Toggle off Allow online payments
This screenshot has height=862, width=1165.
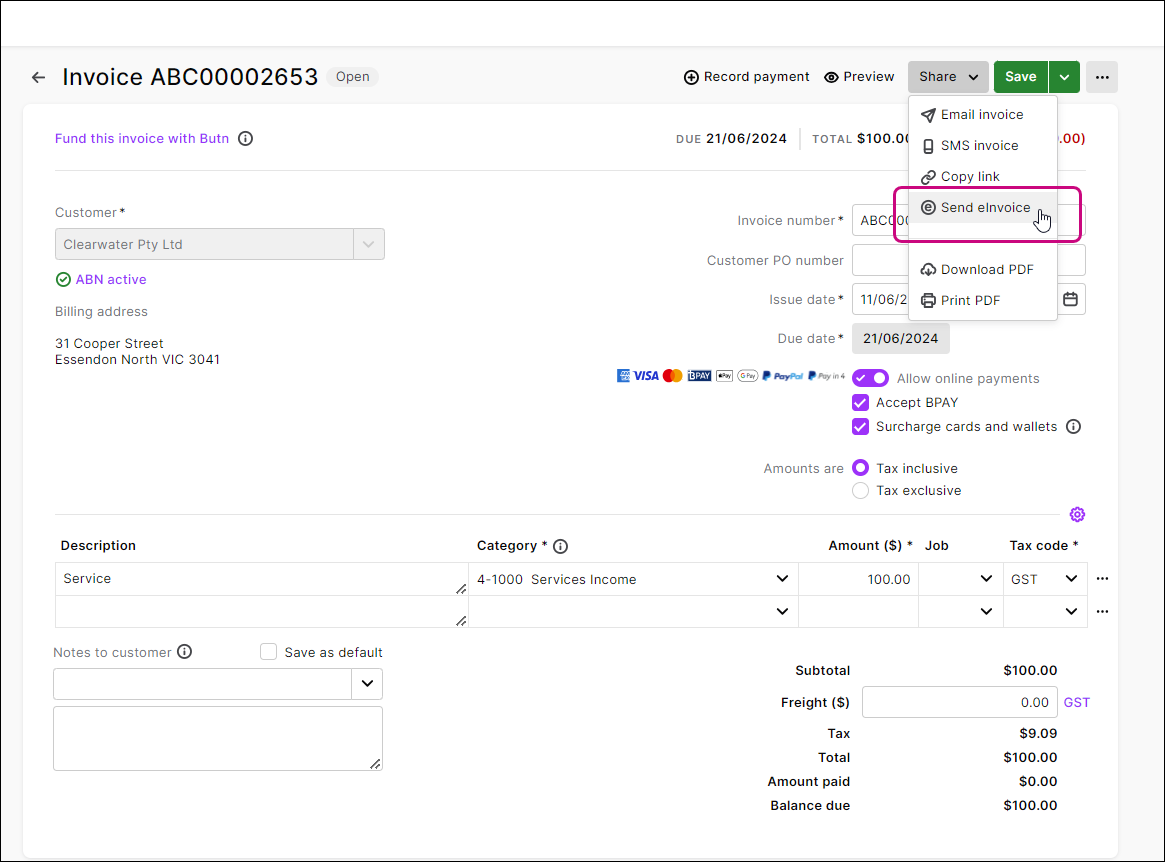point(870,378)
